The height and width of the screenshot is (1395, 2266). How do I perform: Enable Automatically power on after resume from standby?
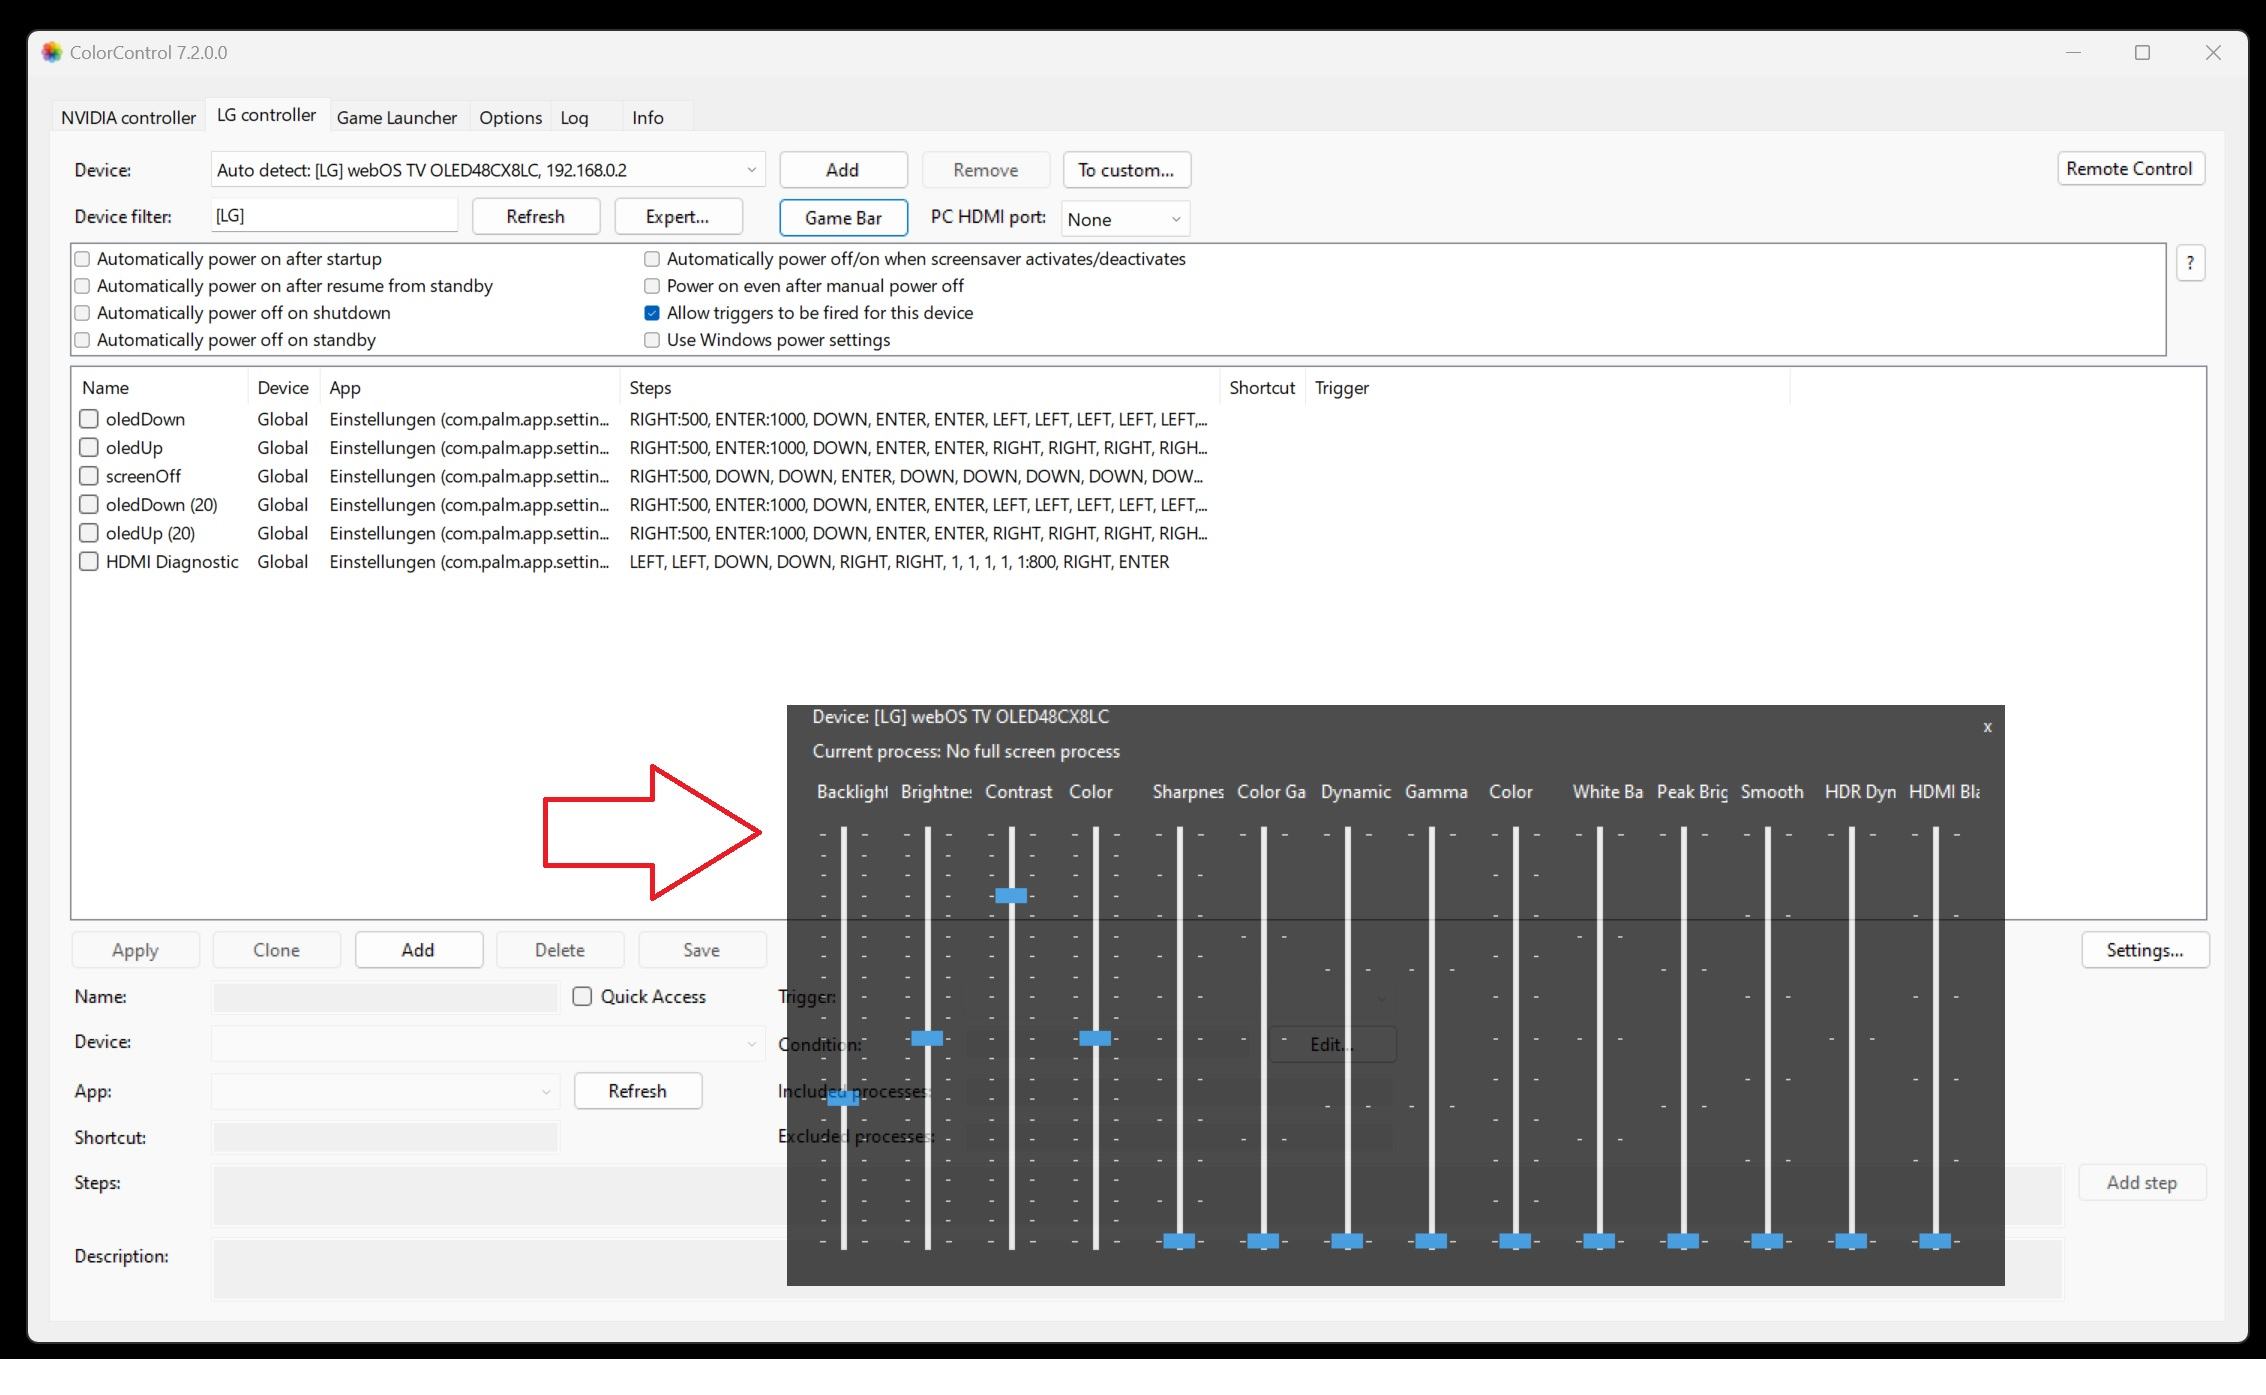point(83,286)
